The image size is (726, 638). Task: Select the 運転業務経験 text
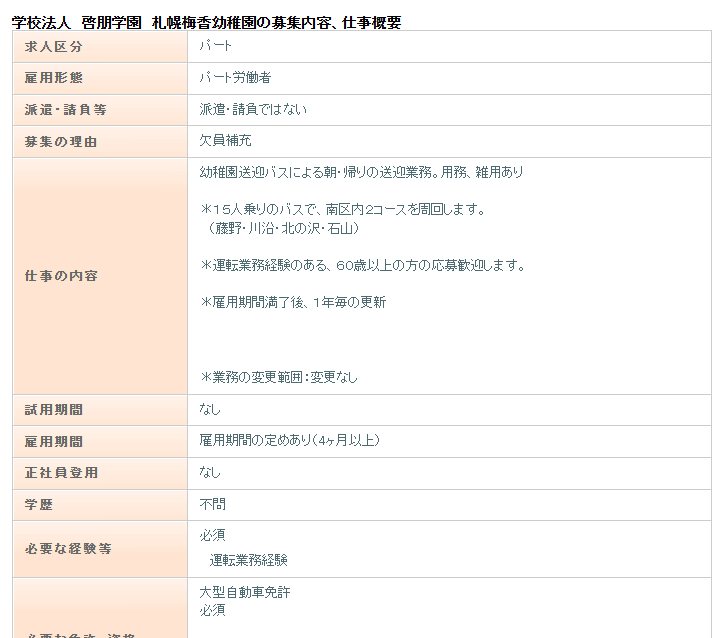(x=249, y=560)
